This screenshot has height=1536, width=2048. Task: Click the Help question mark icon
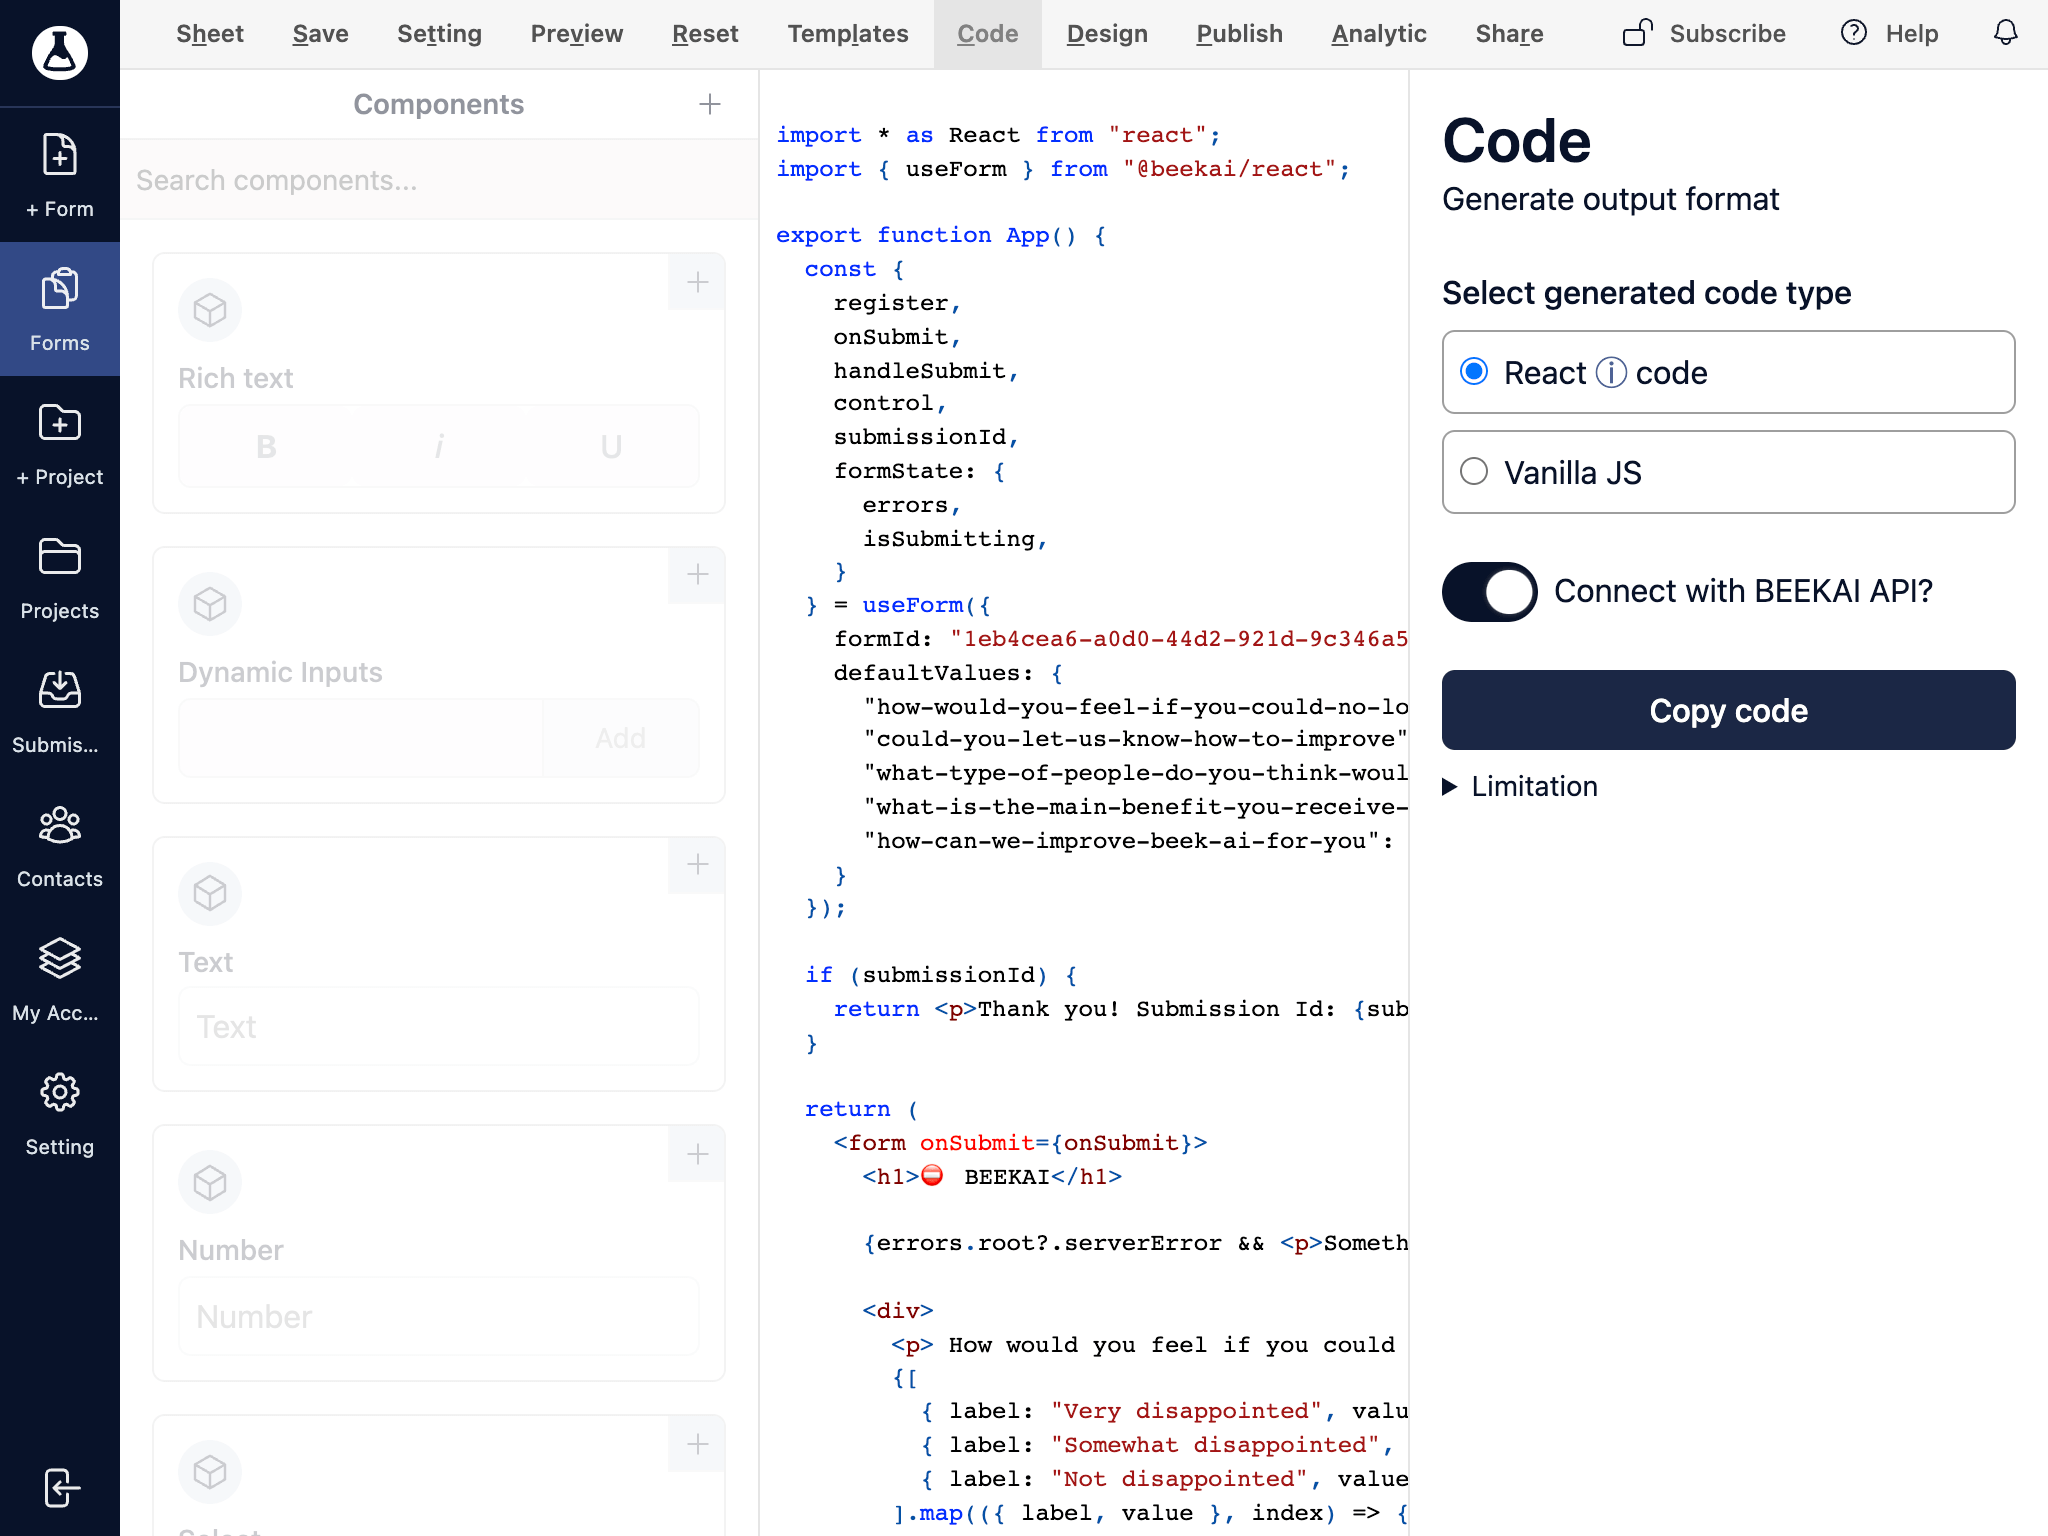(x=1853, y=33)
